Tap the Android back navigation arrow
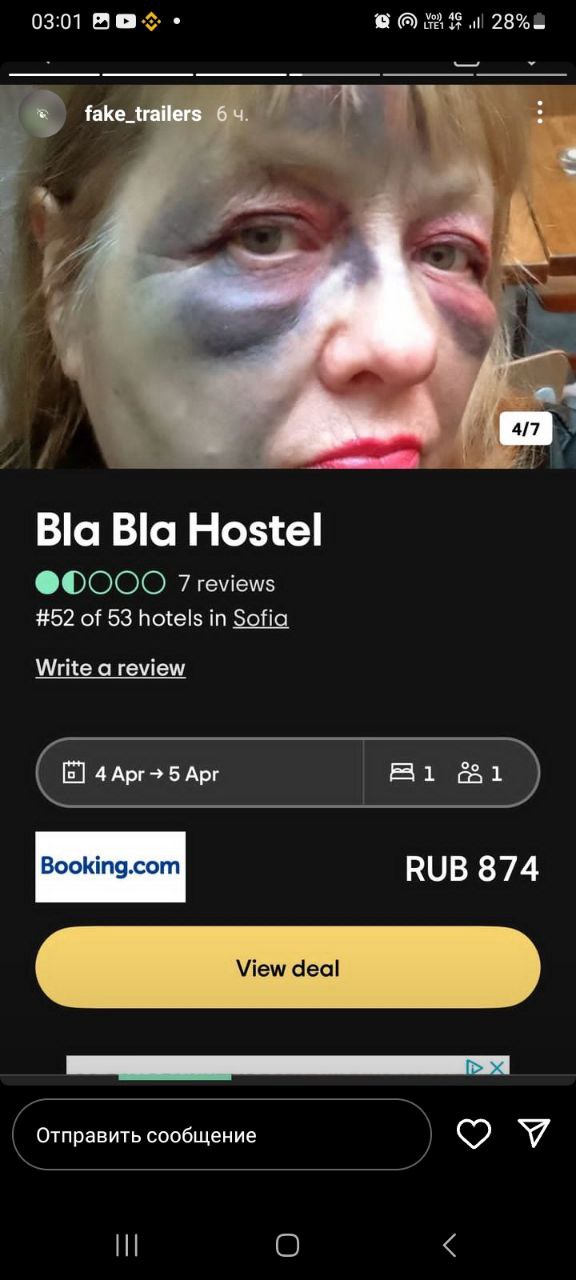Image resolution: width=576 pixels, height=1280 pixels. tap(449, 1244)
